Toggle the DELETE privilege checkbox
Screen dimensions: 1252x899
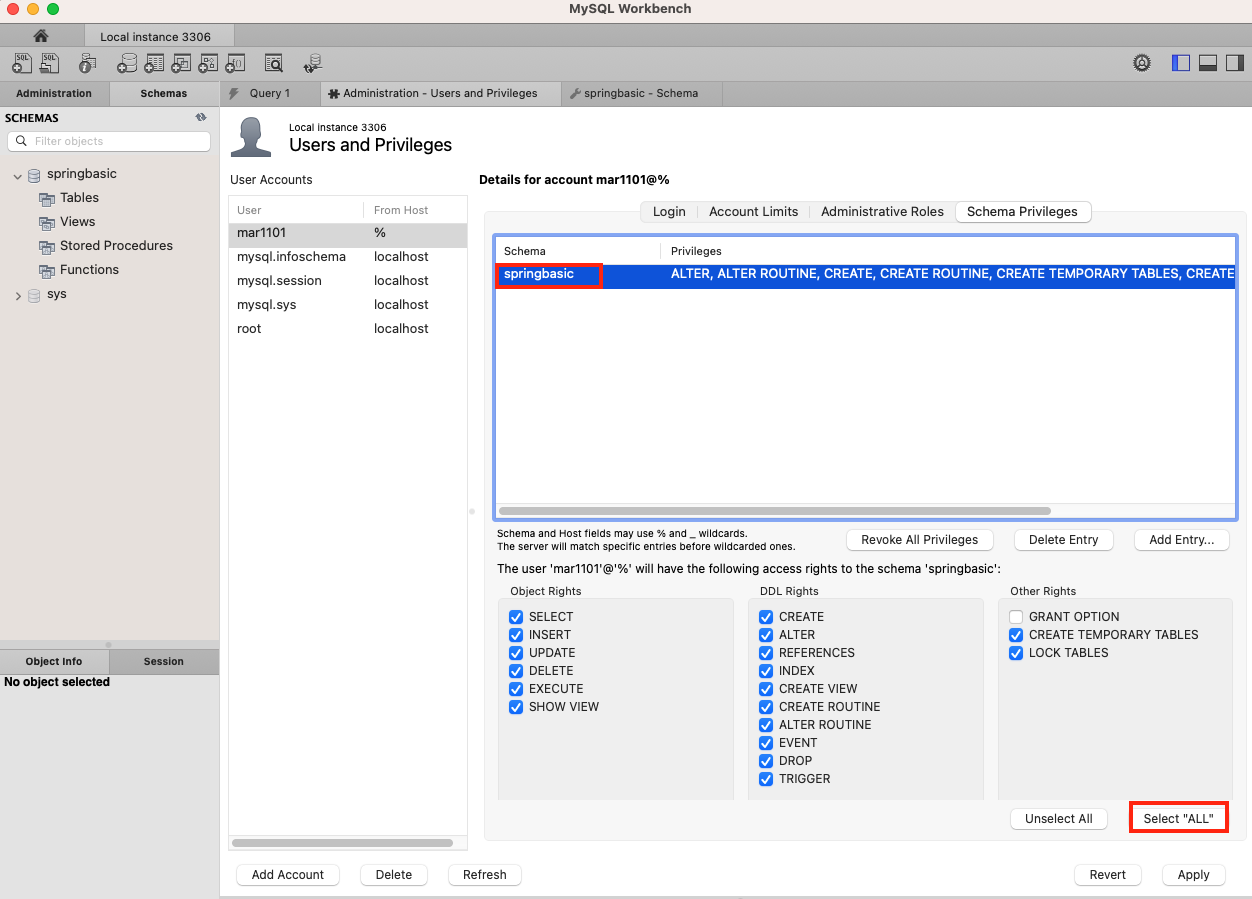[516, 671]
